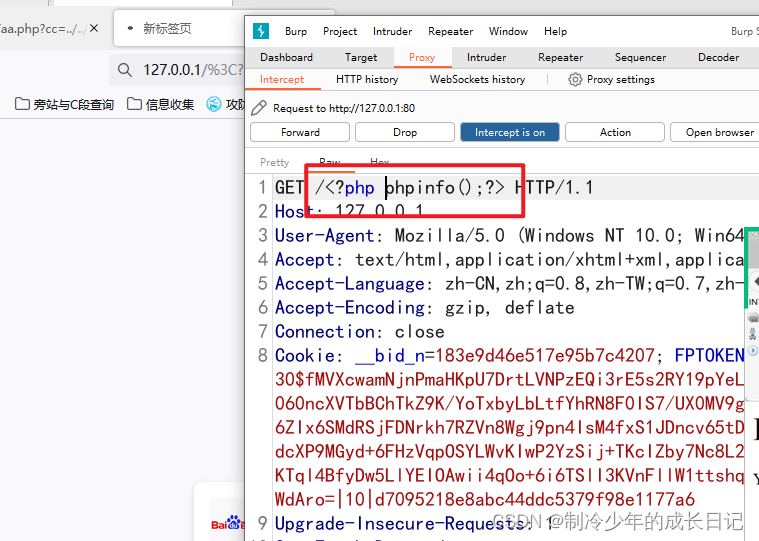Select the Intercept sub-tab
The height and width of the screenshot is (541, 759).
click(x=282, y=79)
